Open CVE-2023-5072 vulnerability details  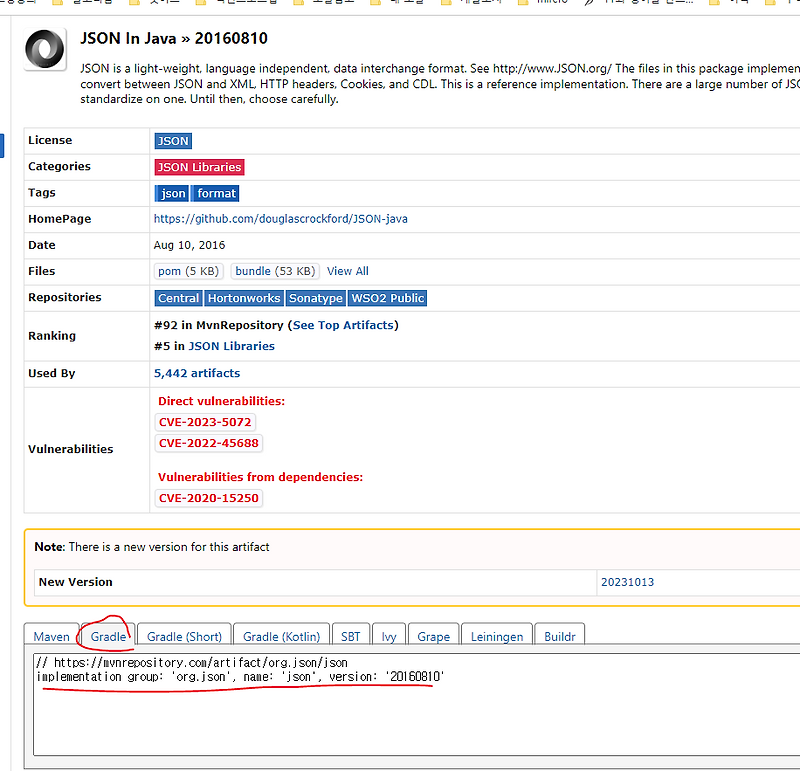(205, 422)
